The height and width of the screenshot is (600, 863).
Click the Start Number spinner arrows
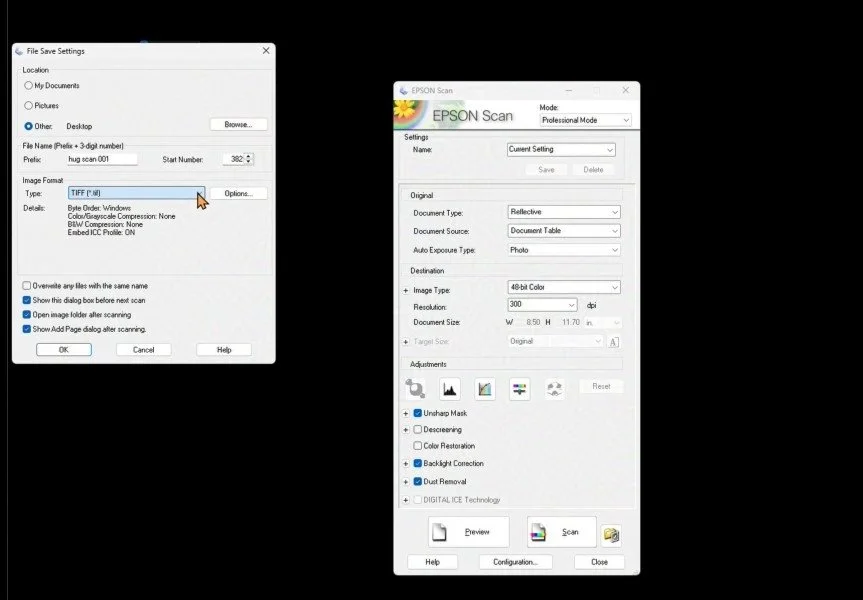pos(249,159)
